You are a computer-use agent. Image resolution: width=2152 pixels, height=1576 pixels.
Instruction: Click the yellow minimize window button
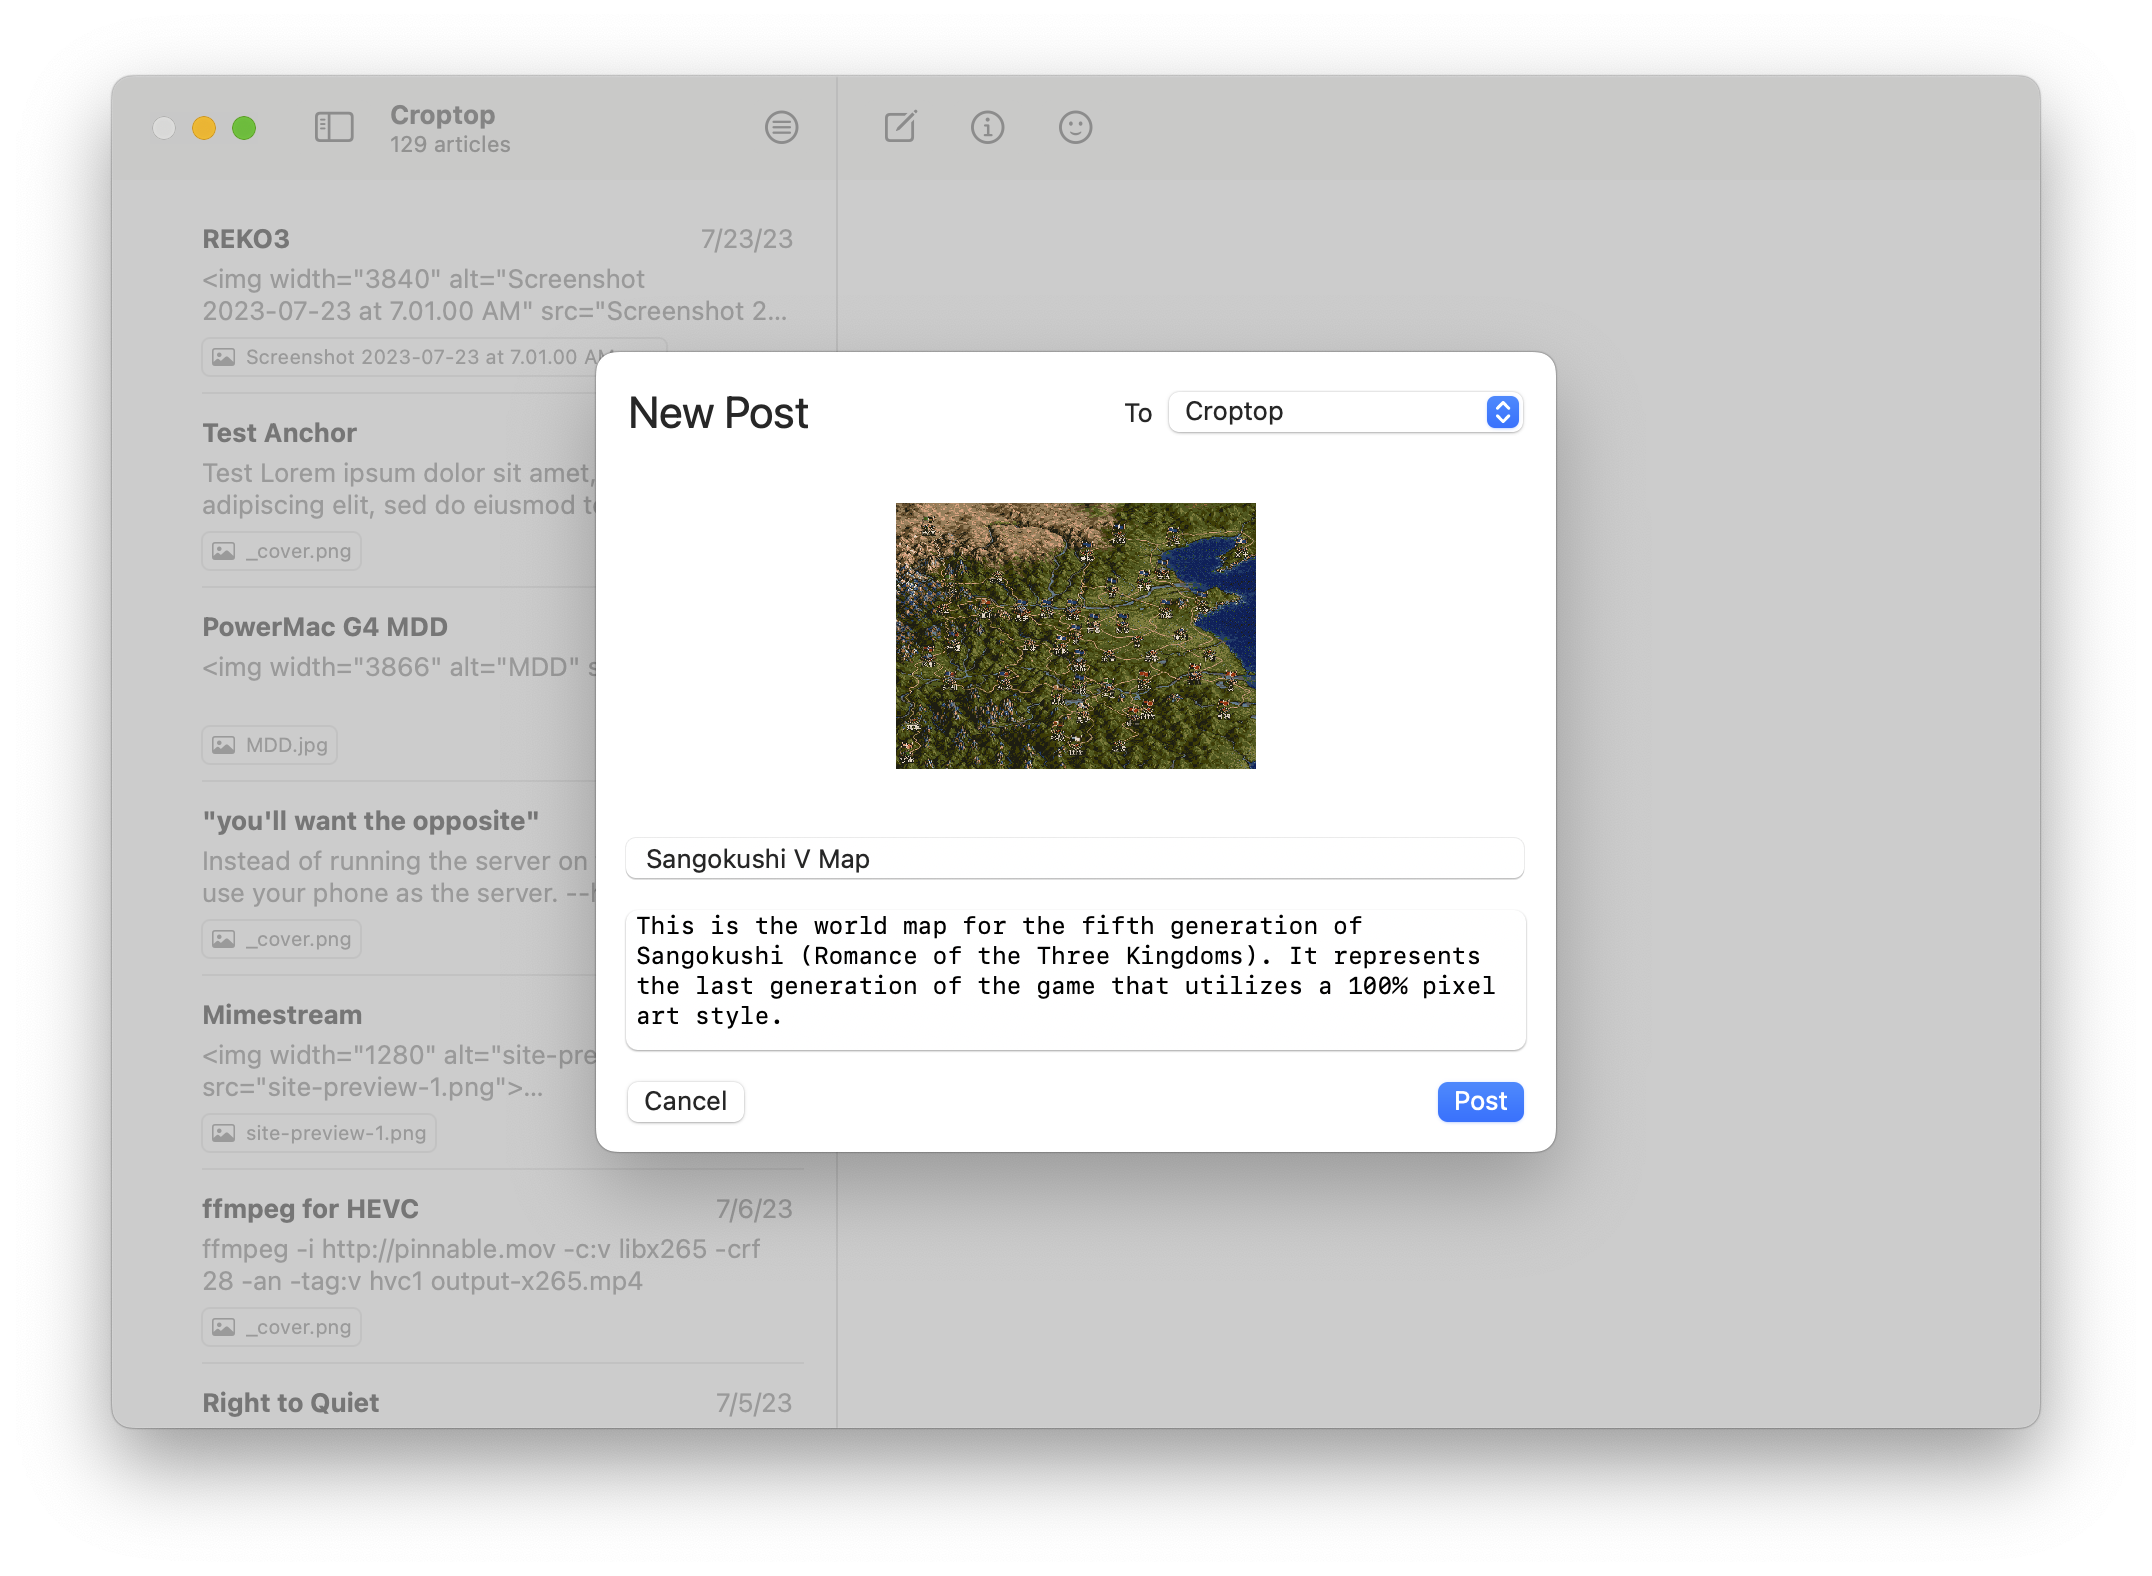(x=204, y=128)
